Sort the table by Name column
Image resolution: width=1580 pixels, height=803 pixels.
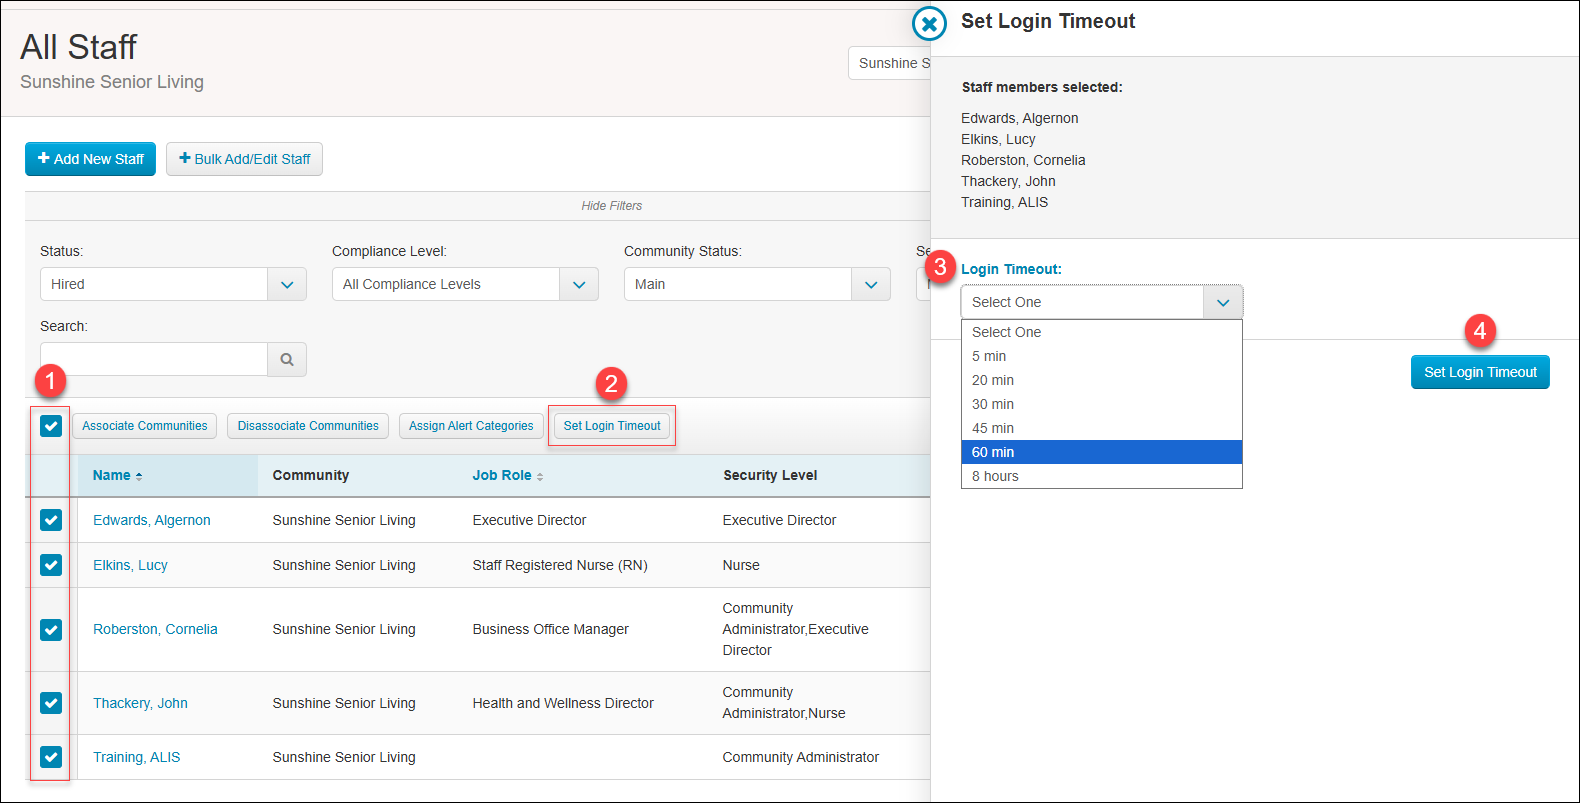pyautogui.click(x=117, y=476)
